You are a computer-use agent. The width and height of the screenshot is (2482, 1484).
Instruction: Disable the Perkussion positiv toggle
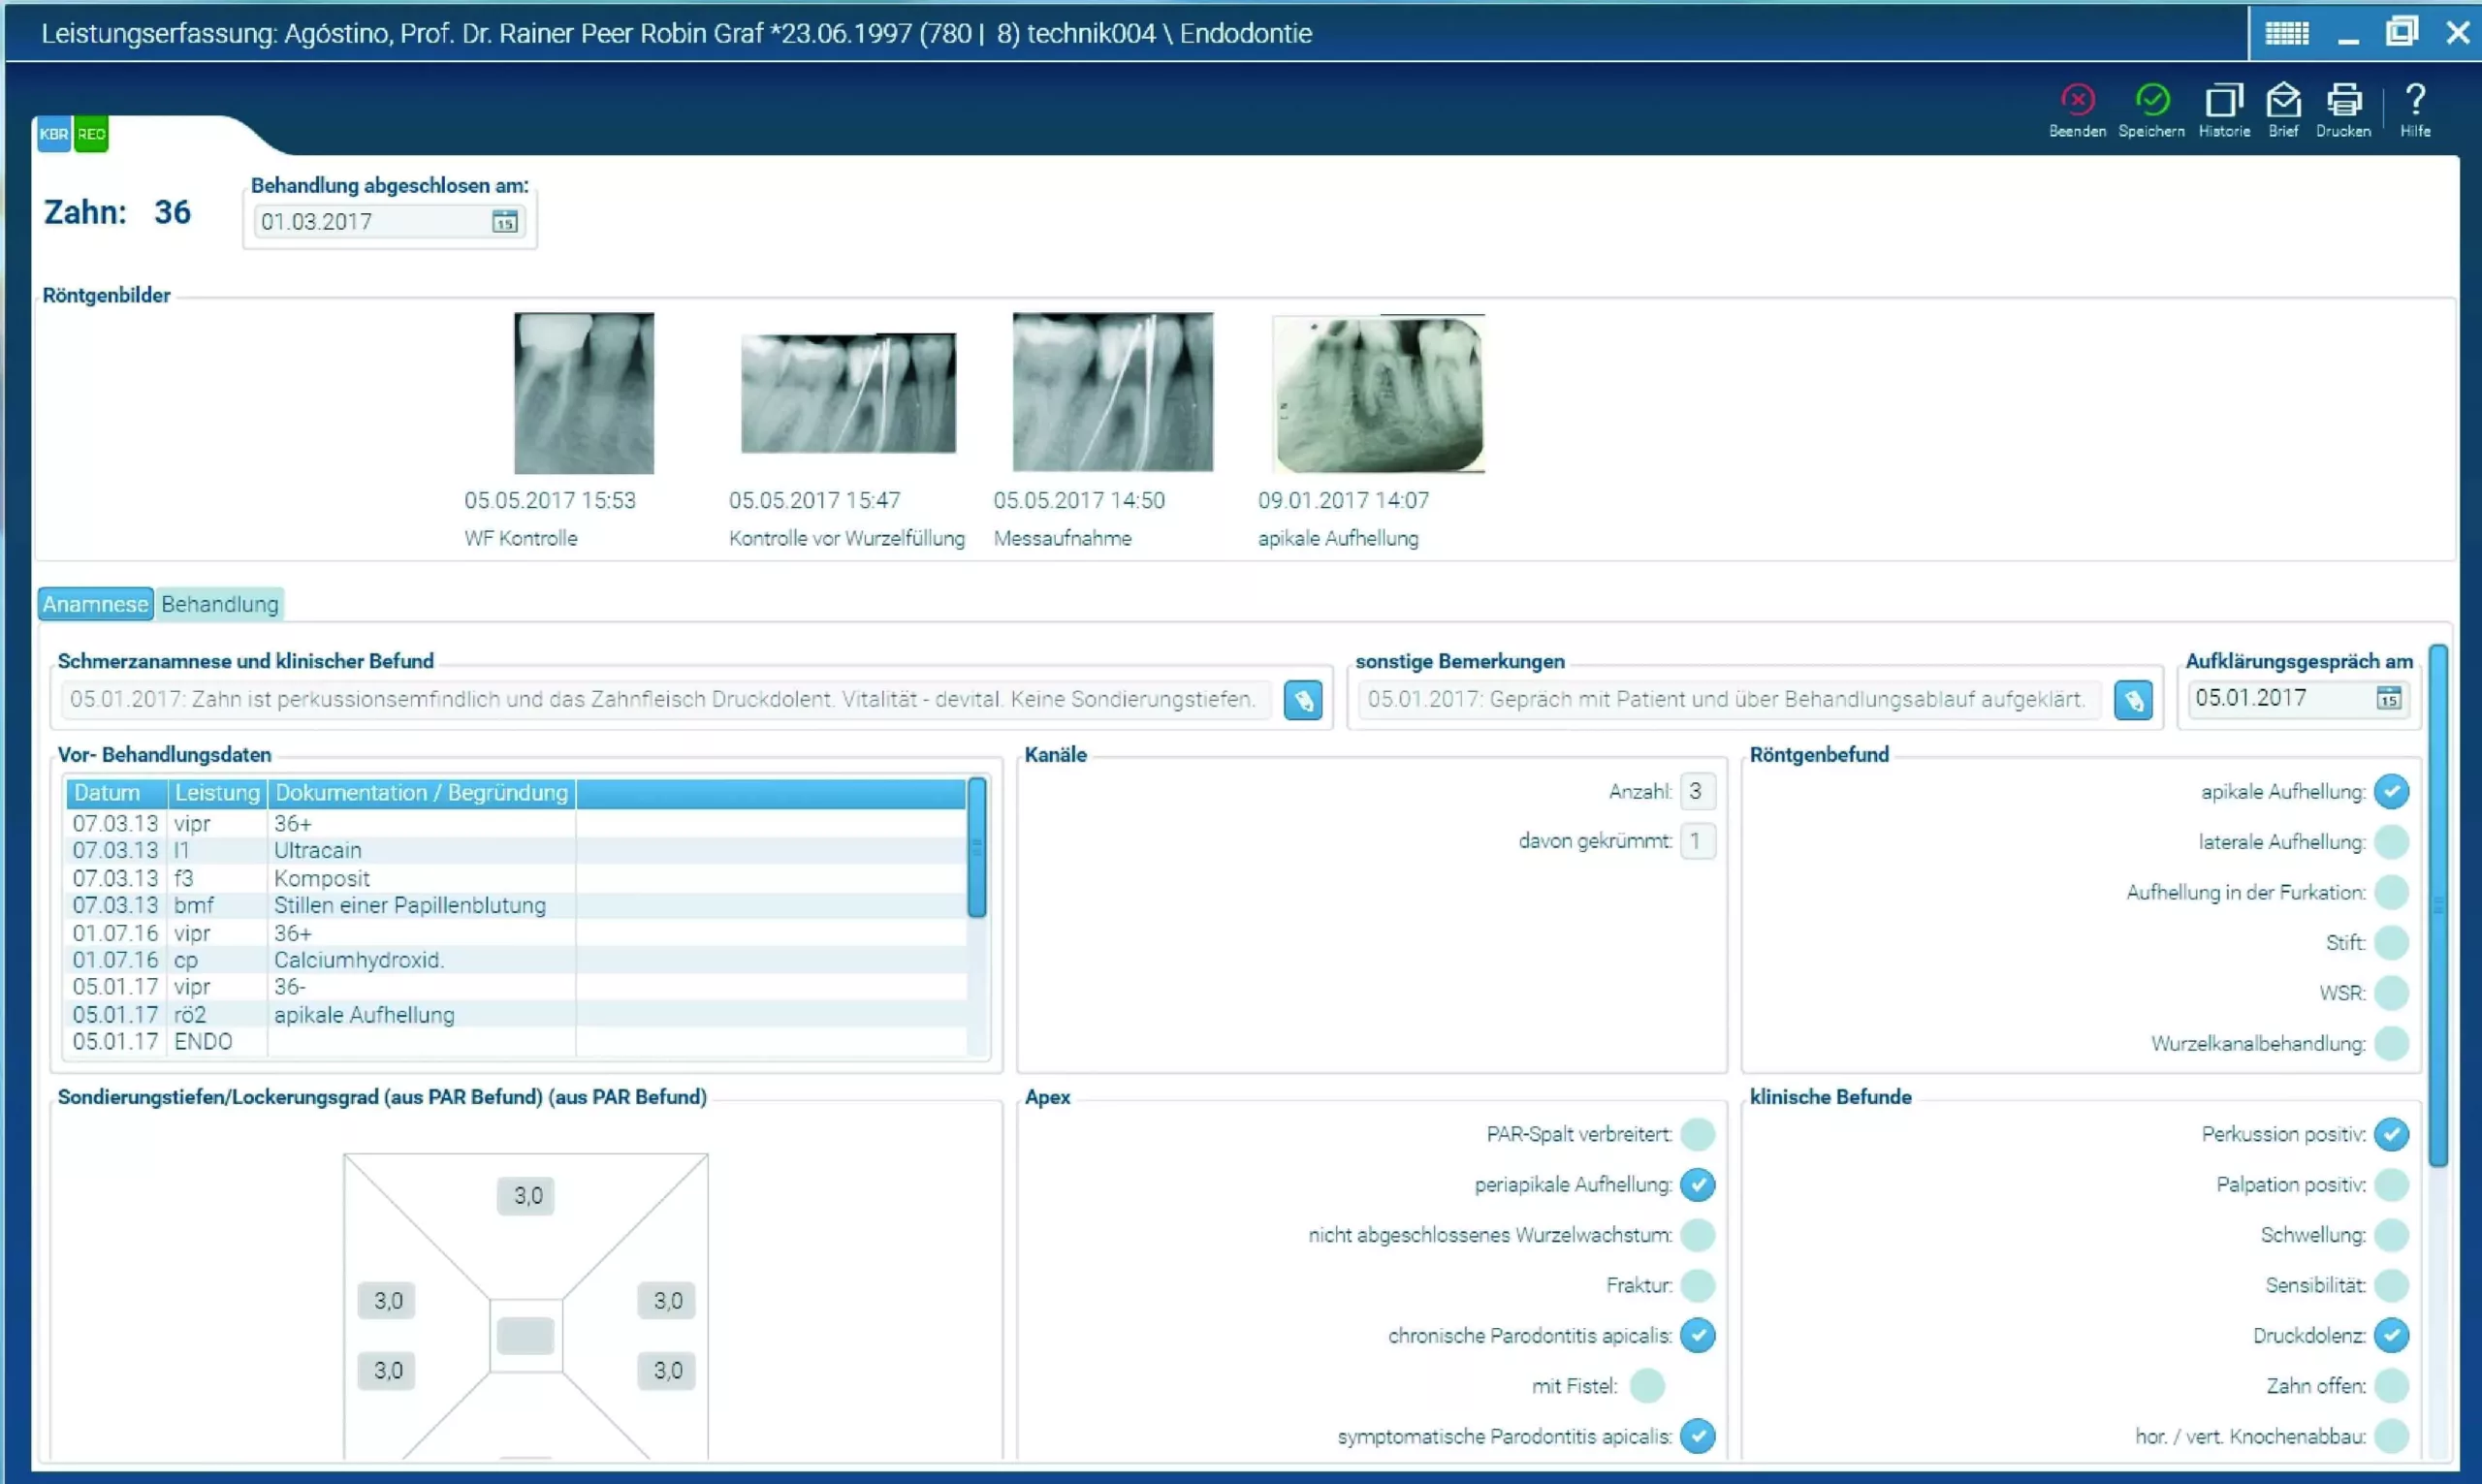click(2391, 1134)
